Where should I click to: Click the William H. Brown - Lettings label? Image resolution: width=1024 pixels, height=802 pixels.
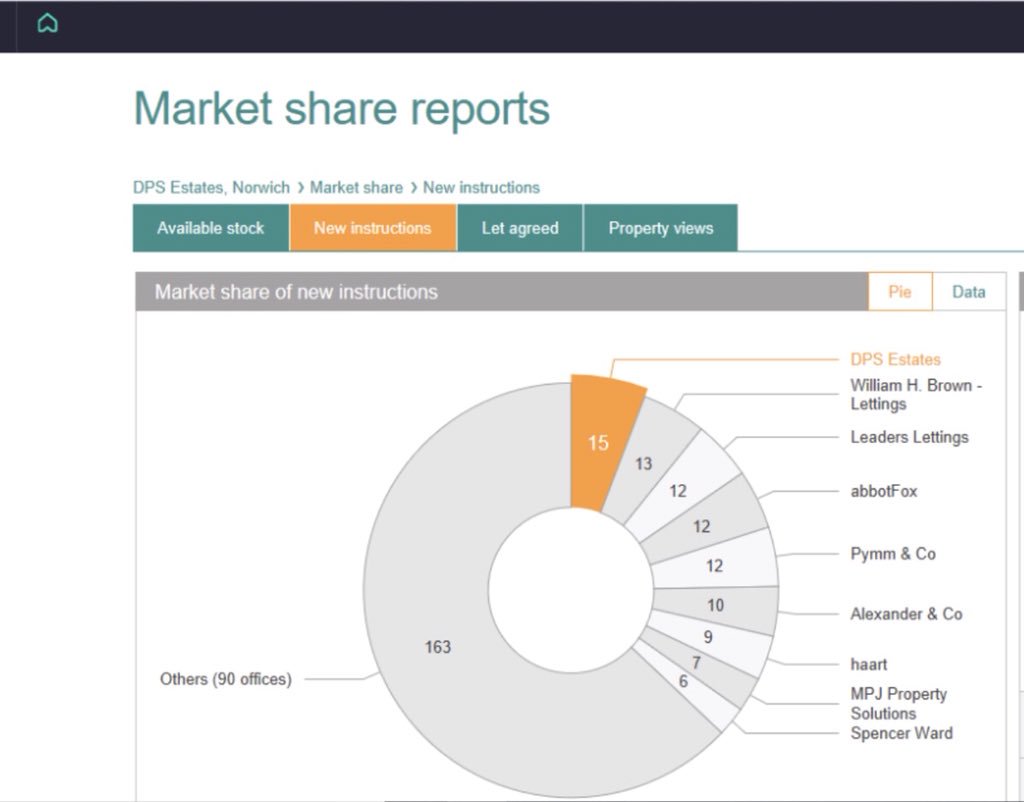tap(916, 394)
